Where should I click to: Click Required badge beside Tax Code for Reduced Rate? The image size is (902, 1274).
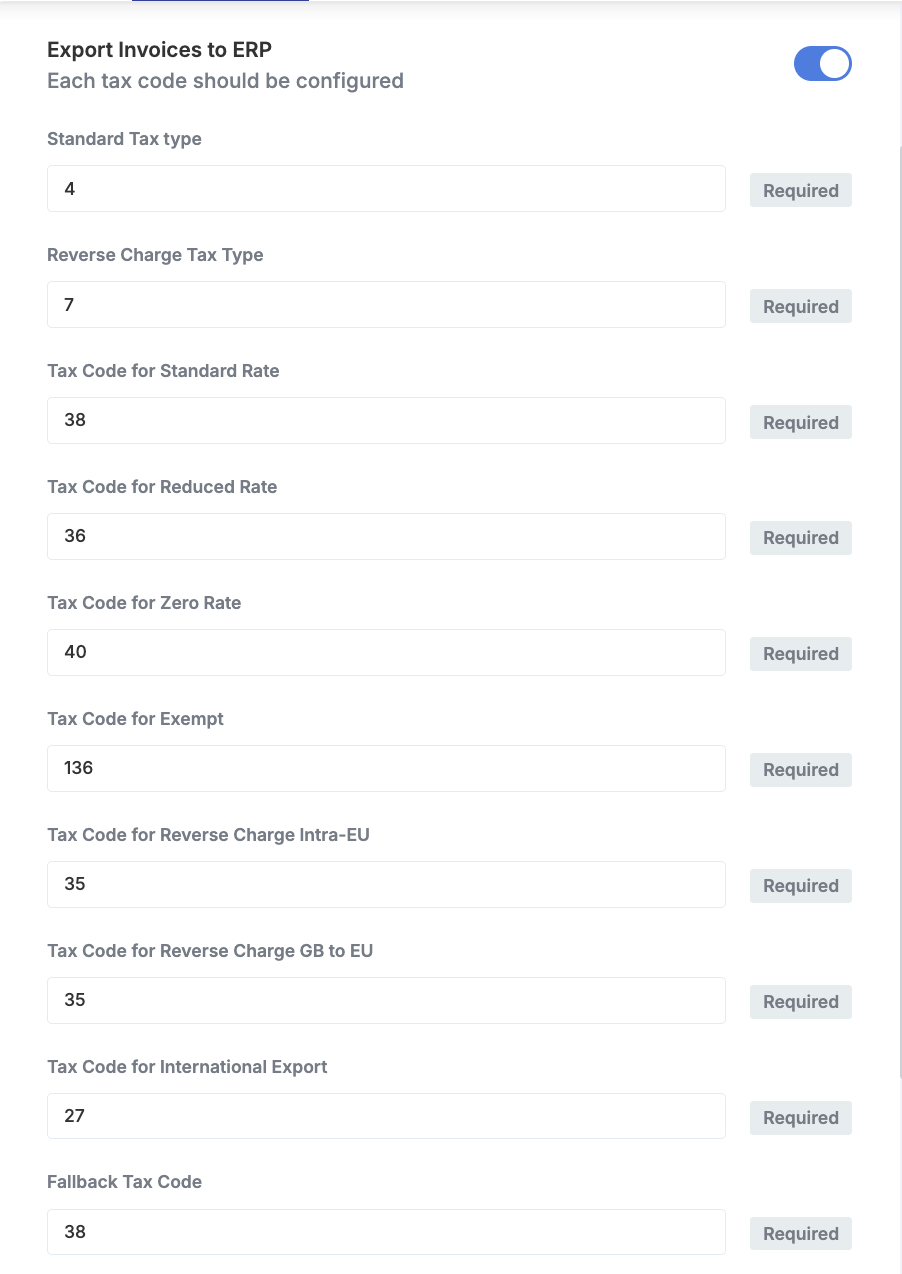click(x=800, y=538)
